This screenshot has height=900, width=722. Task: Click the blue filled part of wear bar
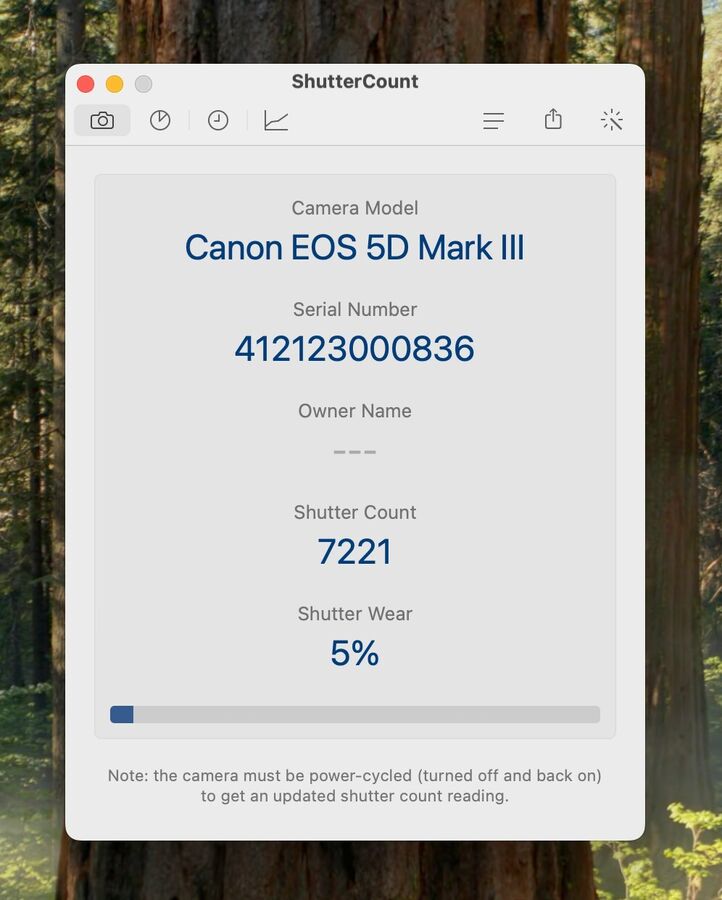122,714
